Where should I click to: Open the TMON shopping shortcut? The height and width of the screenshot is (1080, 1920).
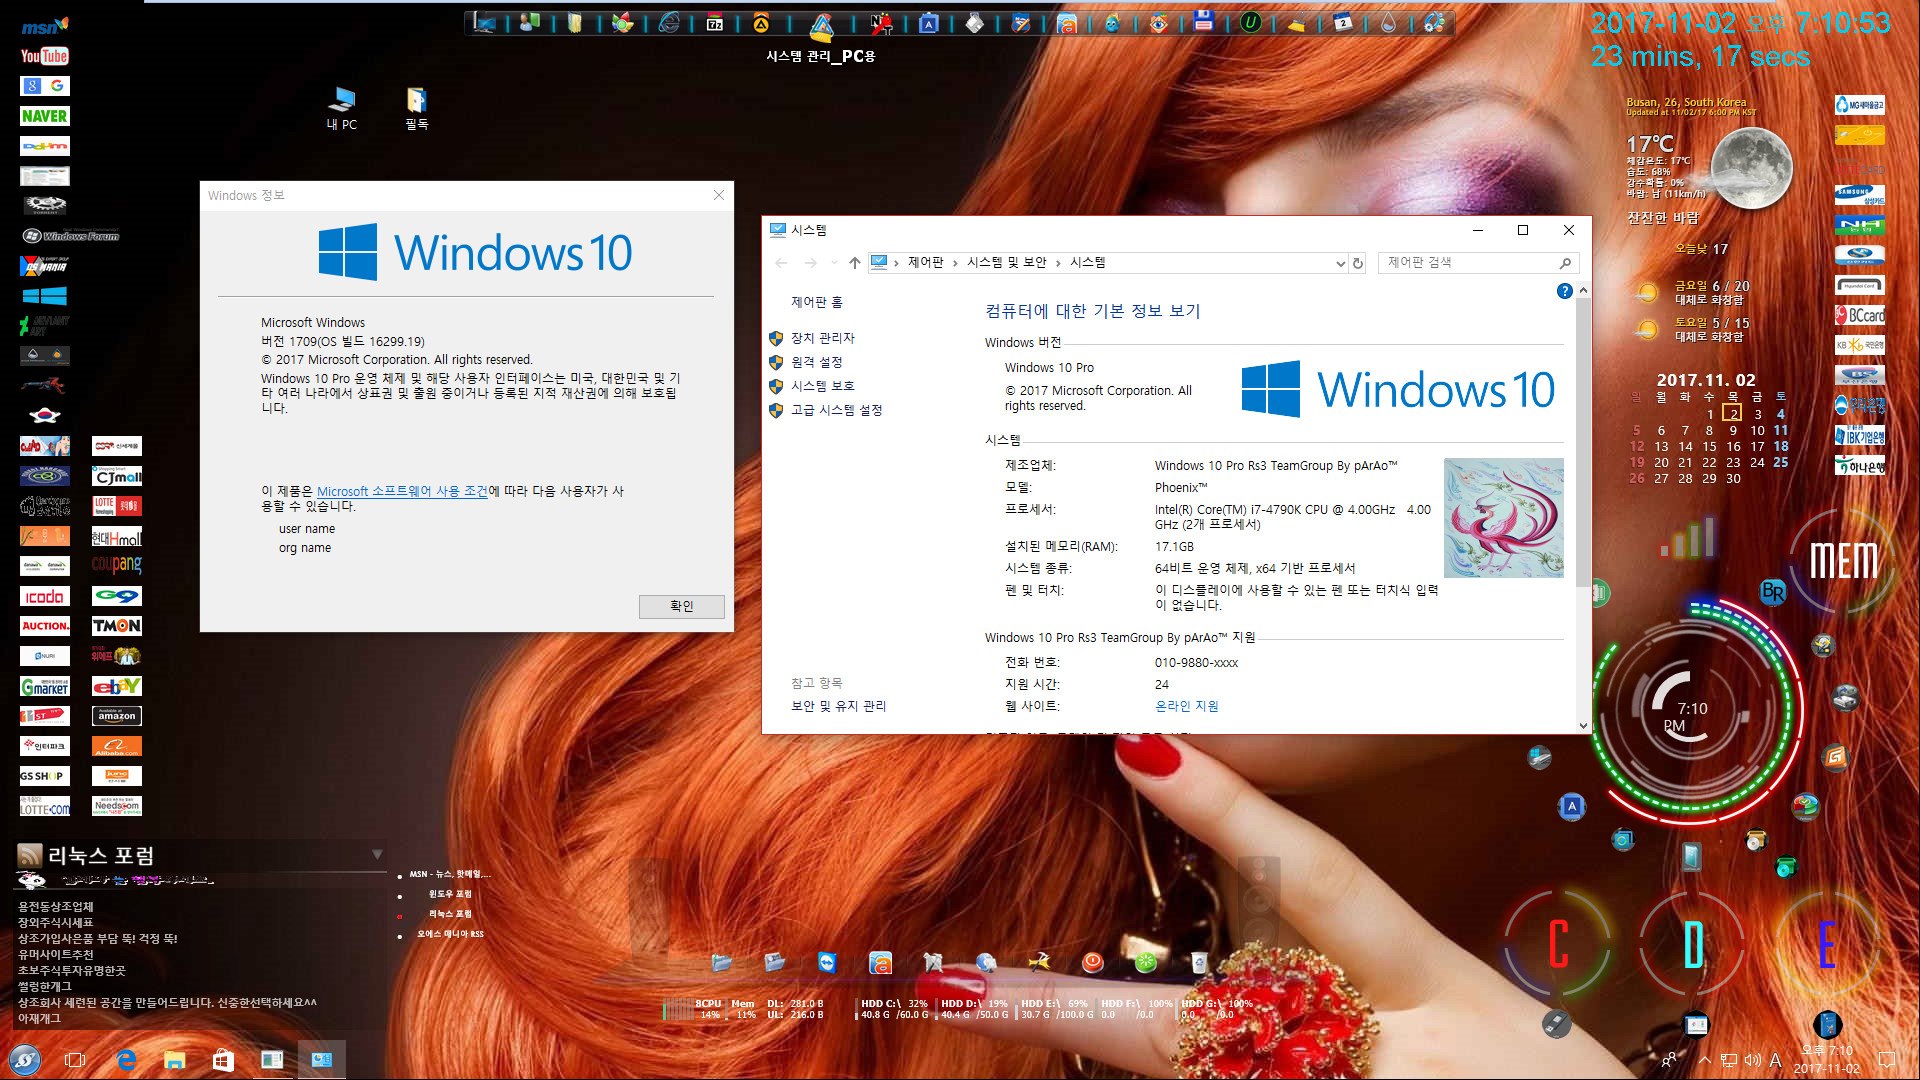[x=116, y=626]
